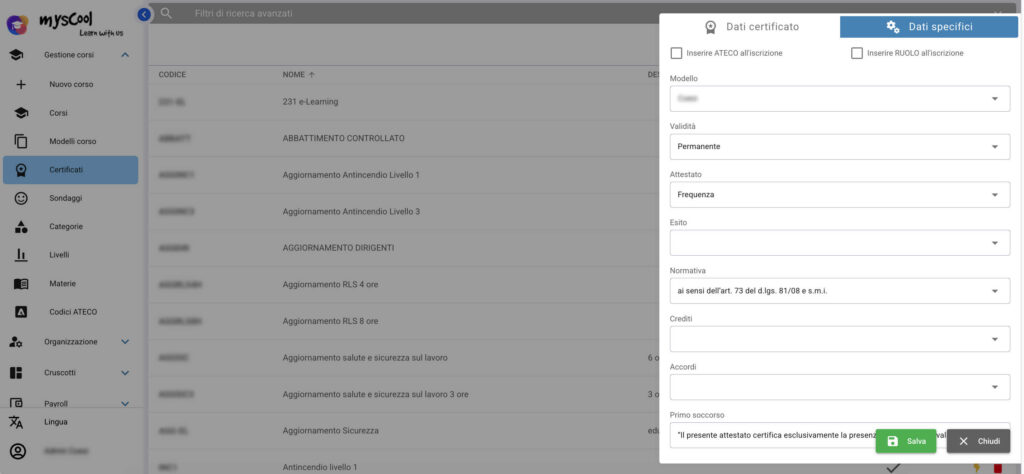Select the Sondaggi smiley icon
Image resolution: width=1024 pixels, height=474 pixels.
coord(21,198)
